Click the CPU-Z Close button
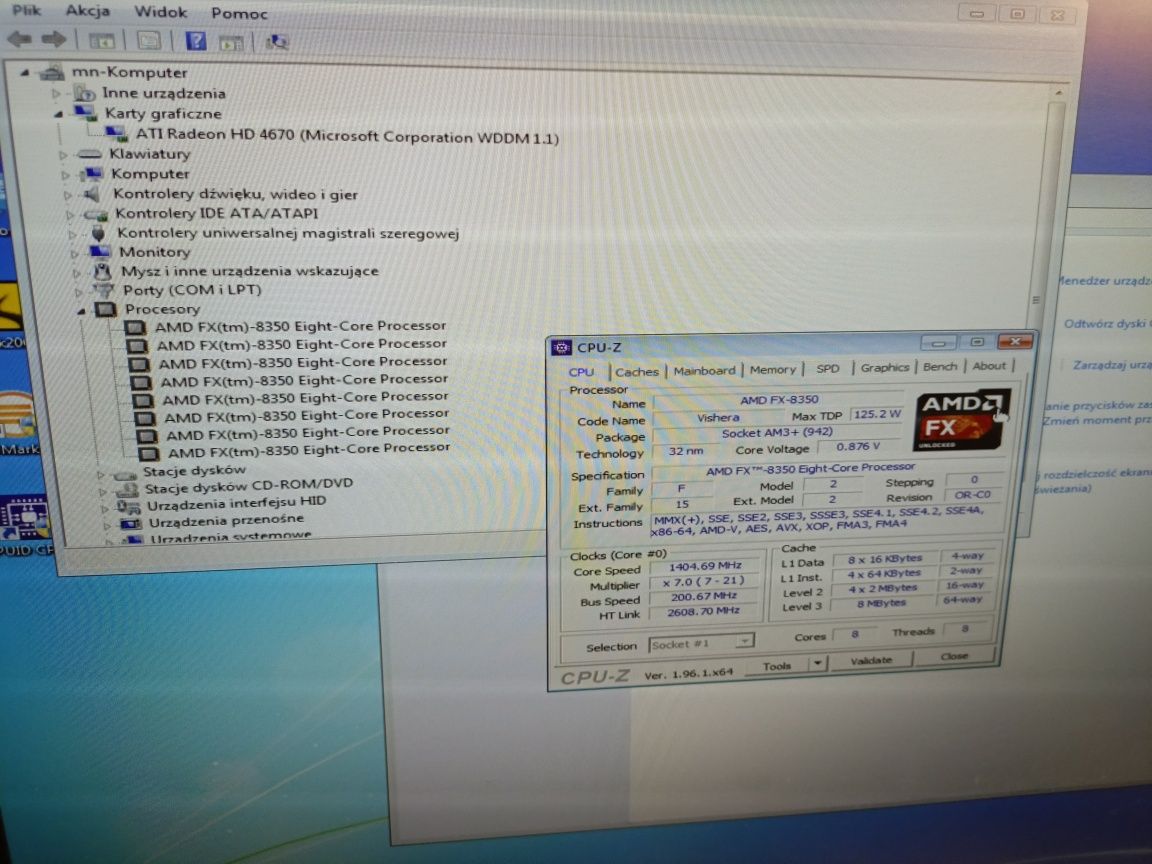 (954, 656)
